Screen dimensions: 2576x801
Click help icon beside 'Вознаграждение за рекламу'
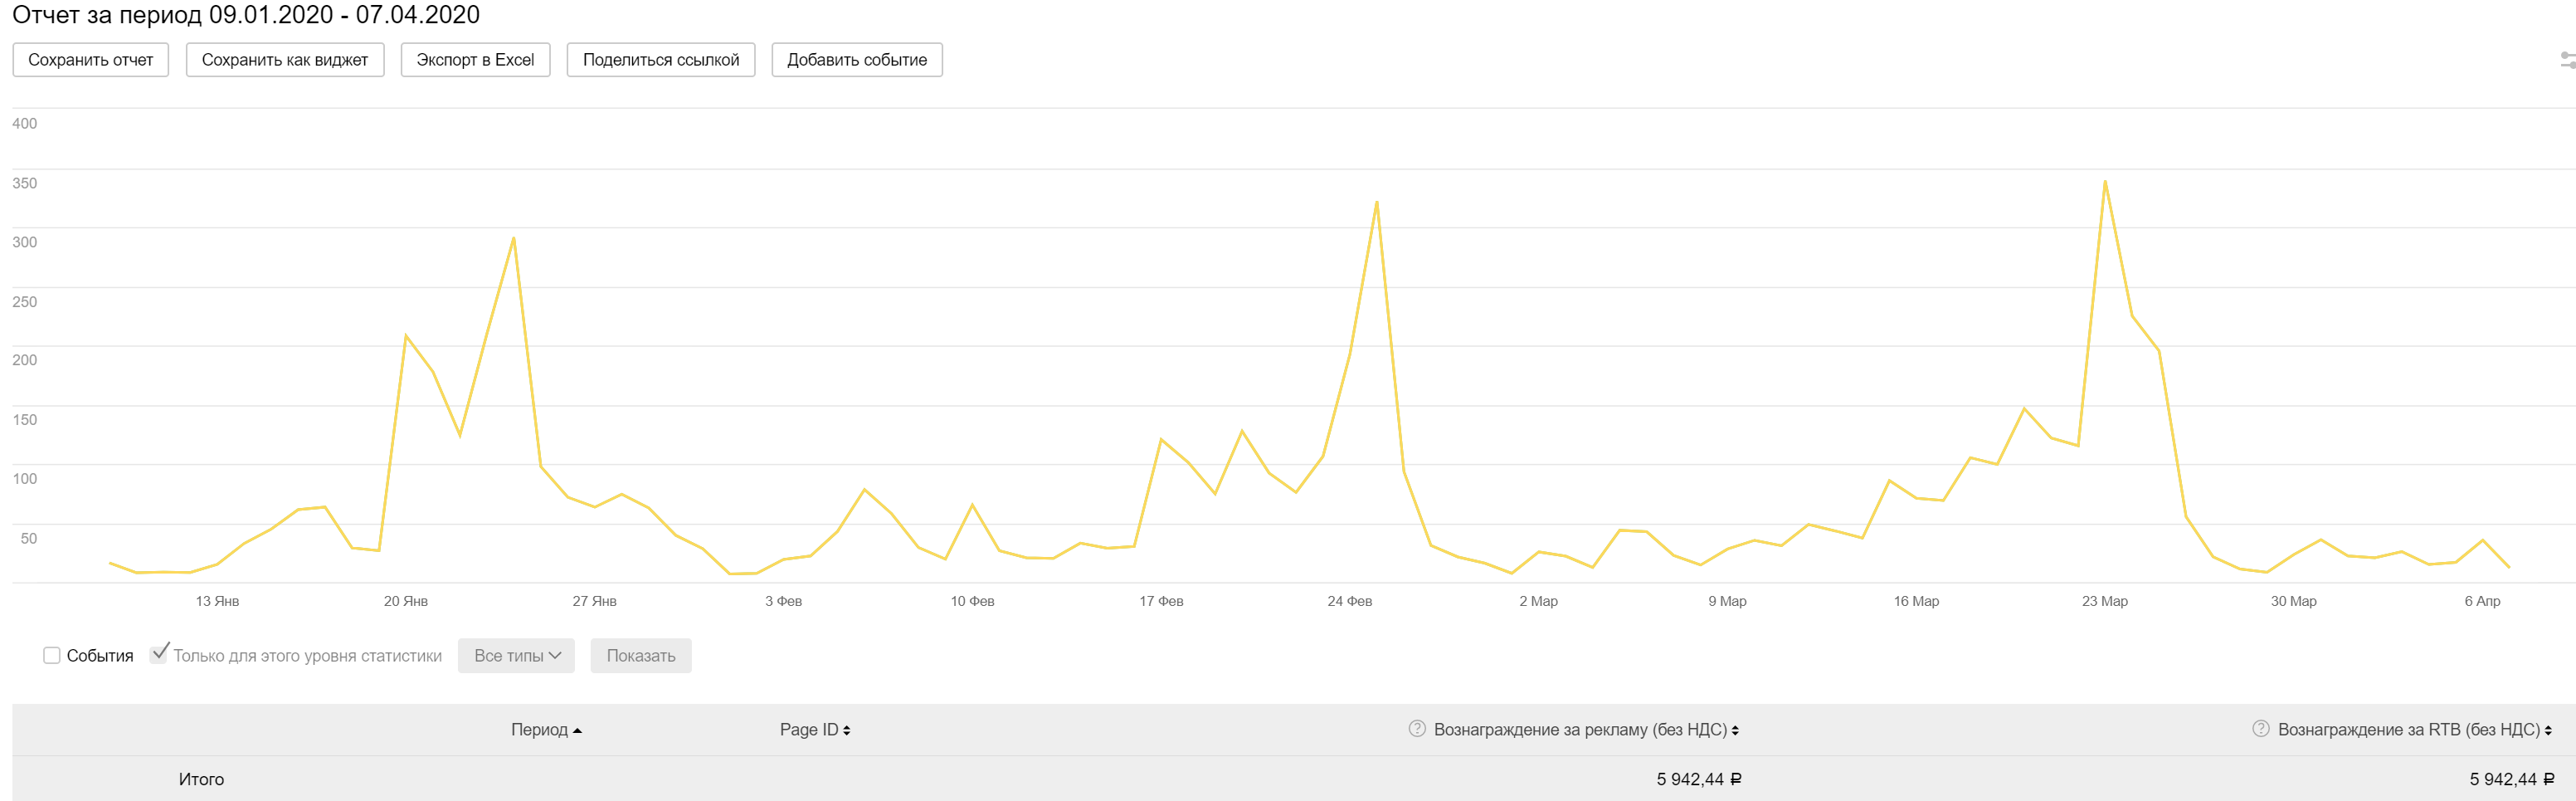(1416, 729)
